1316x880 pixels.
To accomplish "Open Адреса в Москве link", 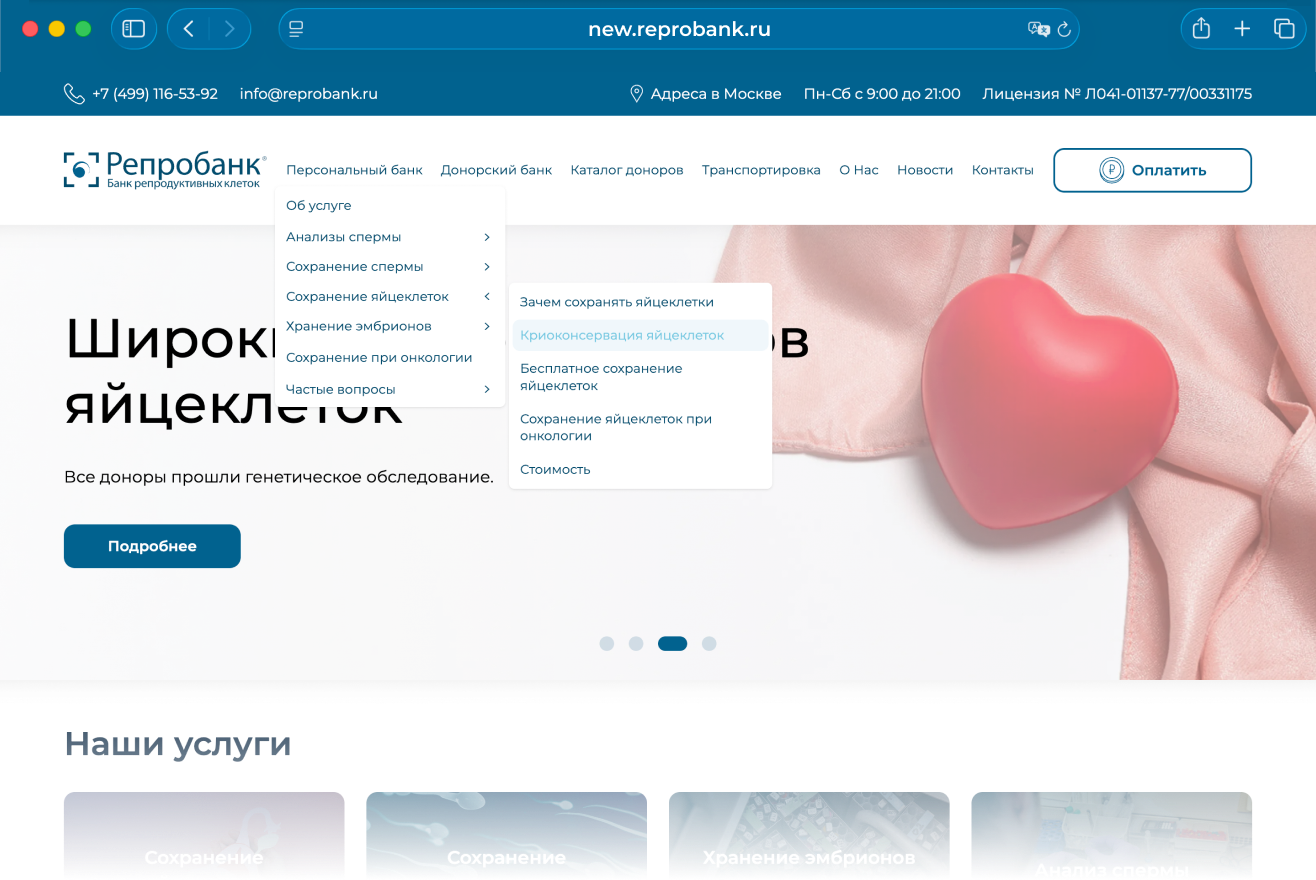I will [x=716, y=94].
